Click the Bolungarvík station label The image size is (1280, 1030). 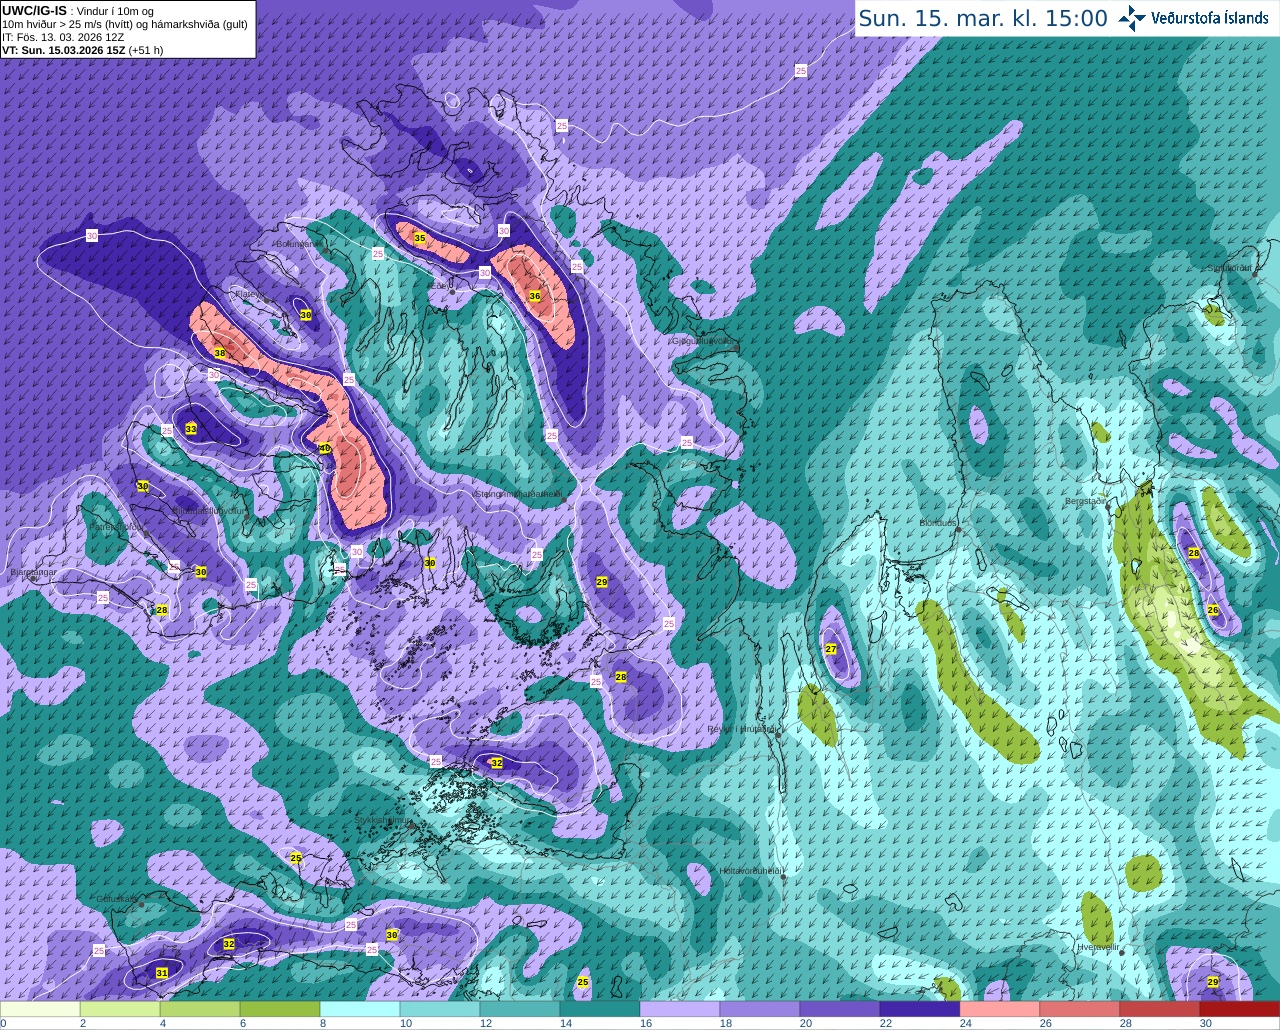pyautogui.click(x=298, y=243)
